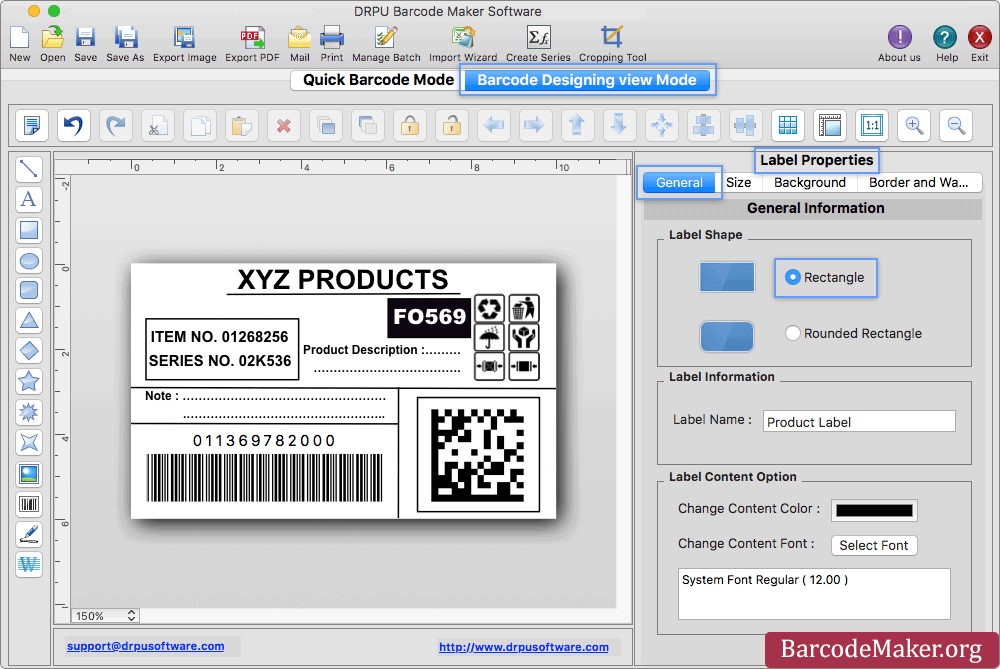Open the Size tab
Screen dimensions: 1000x669
point(739,182)
